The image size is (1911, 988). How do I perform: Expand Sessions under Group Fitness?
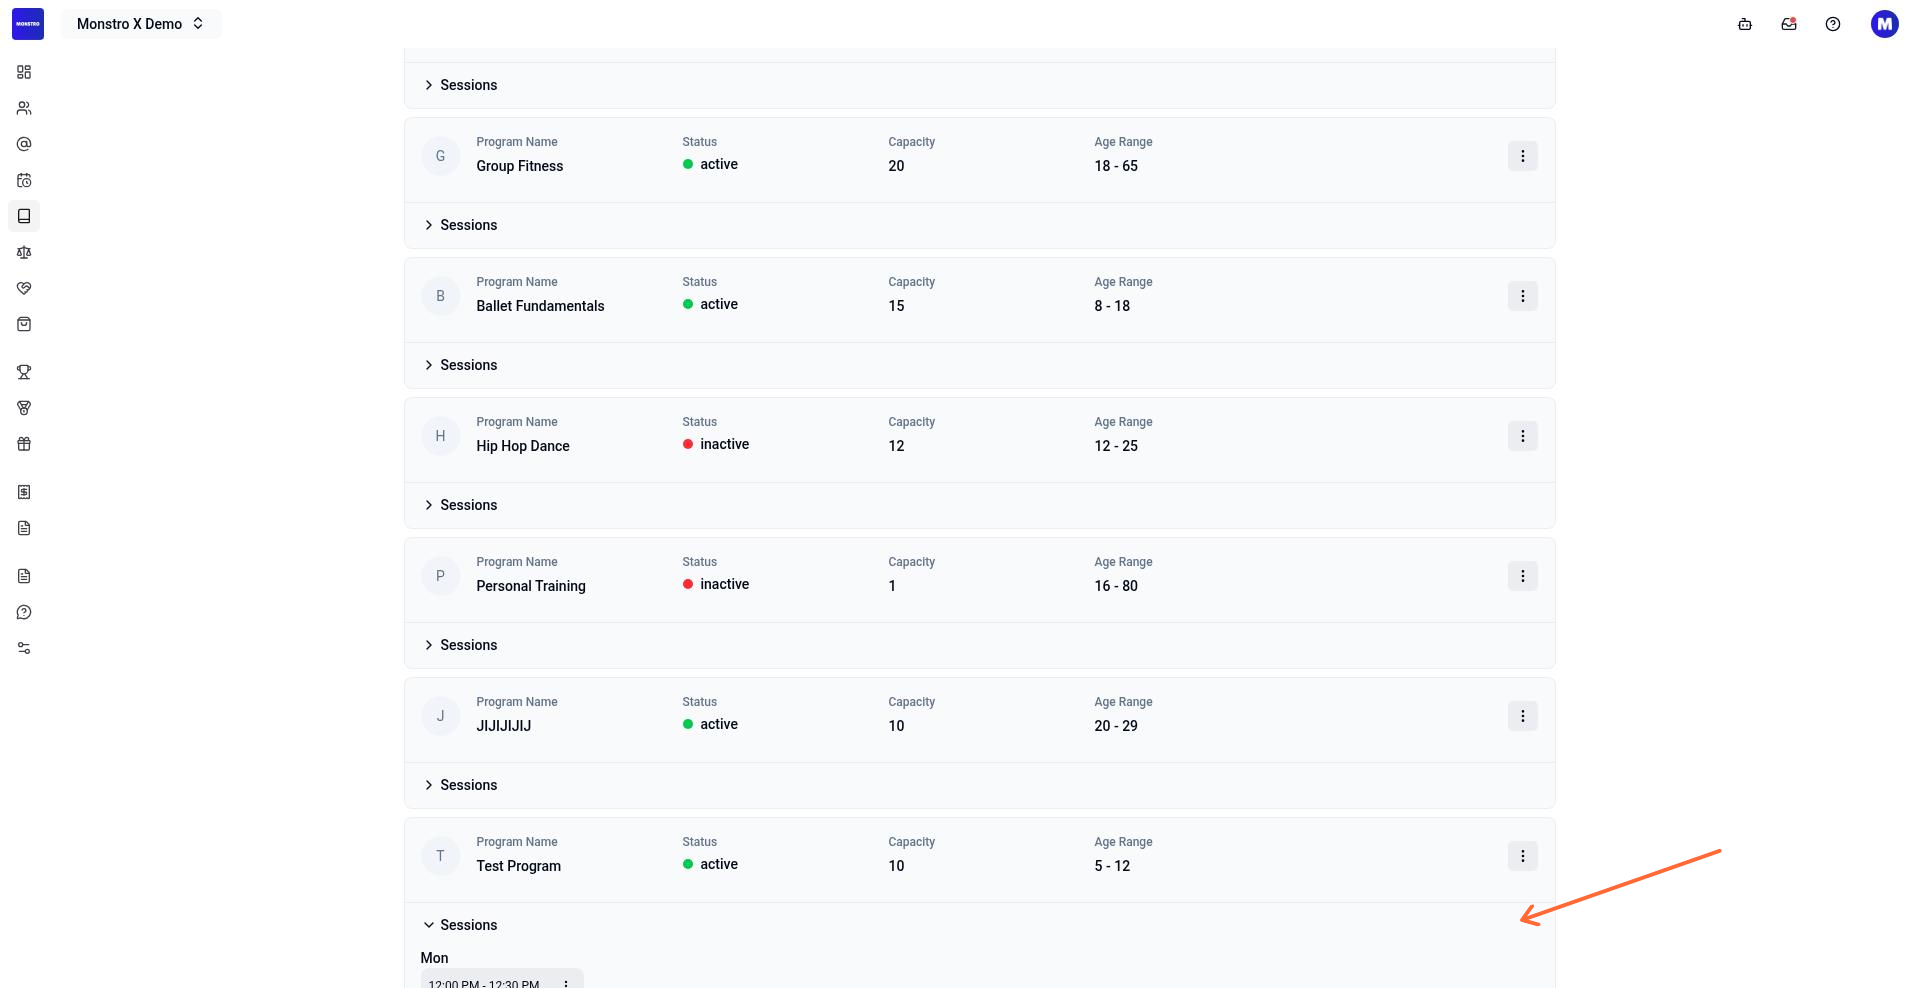coord(460,225)
